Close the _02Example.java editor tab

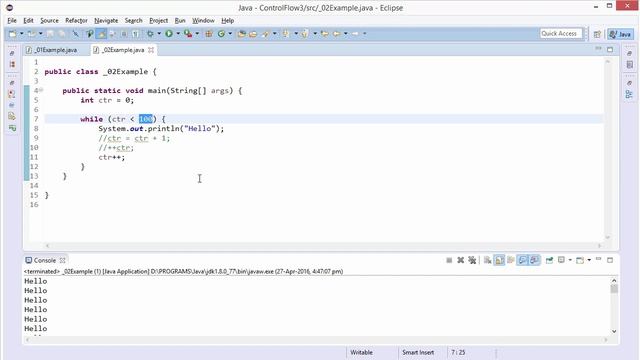coord(151,50)
